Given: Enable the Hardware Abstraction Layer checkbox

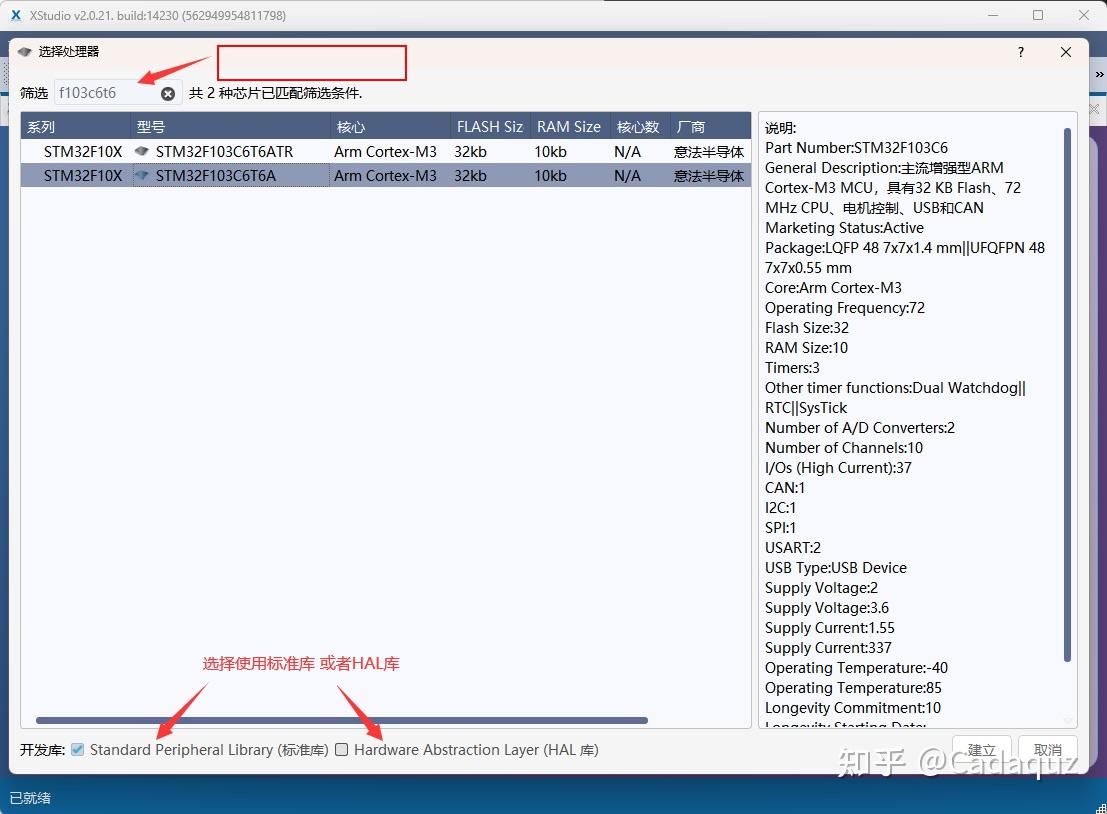Looking at the screenshot, I should [x=342, y=750].
